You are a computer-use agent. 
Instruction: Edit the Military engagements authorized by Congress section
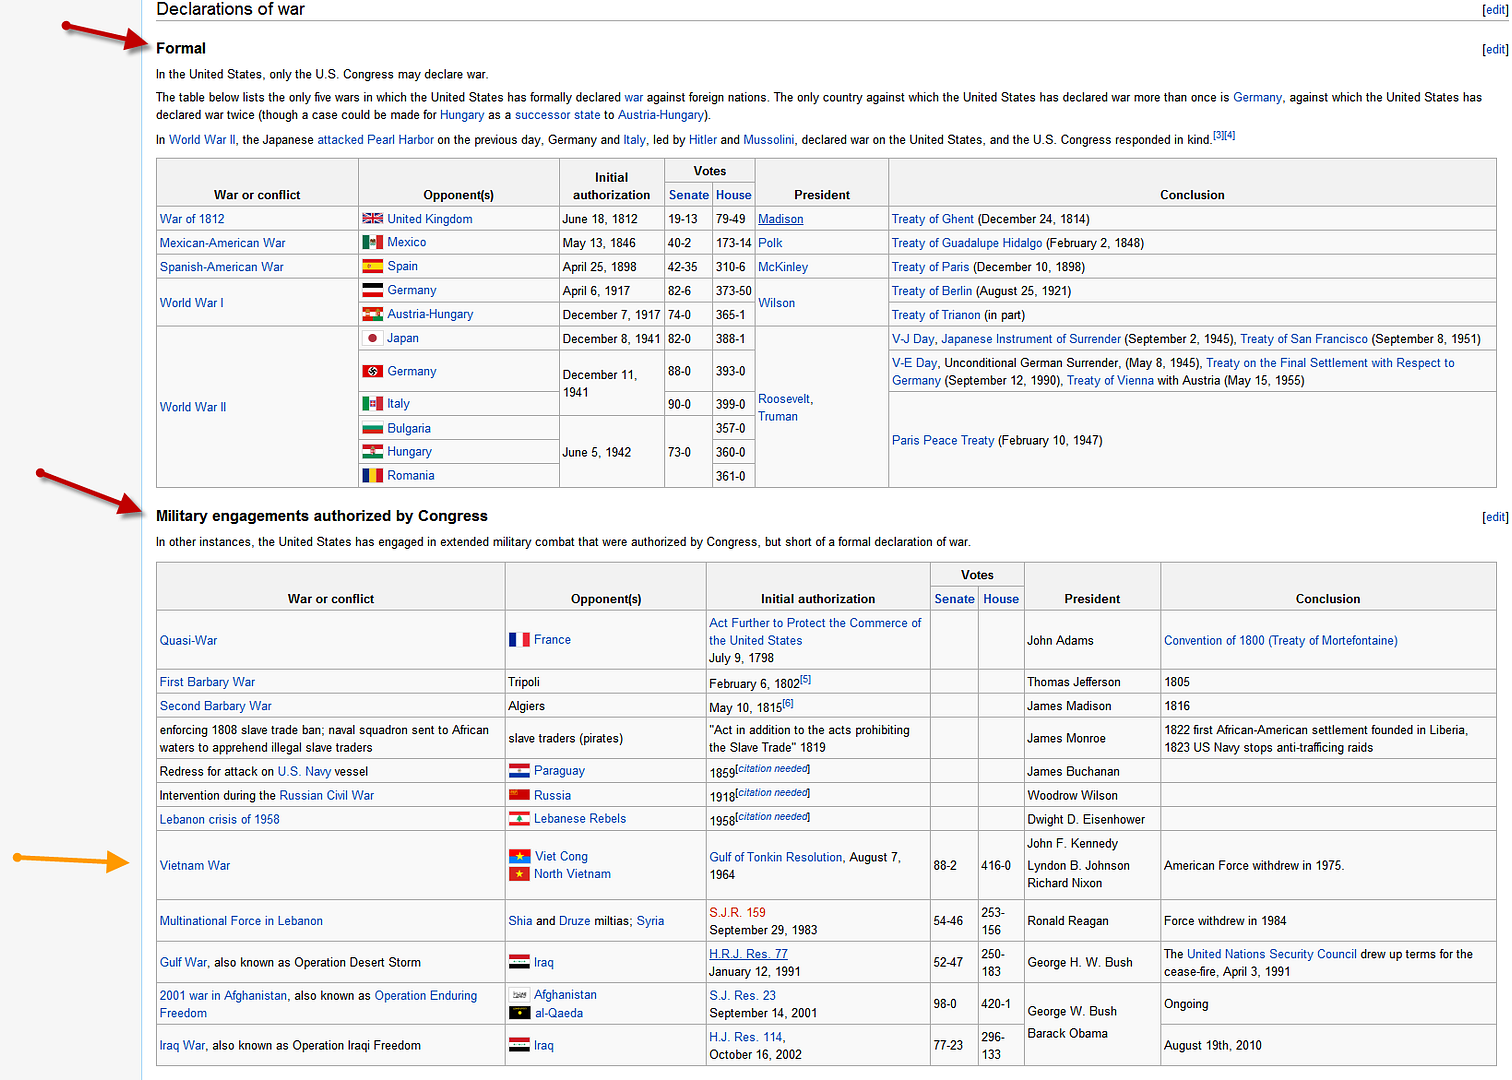1495,517
